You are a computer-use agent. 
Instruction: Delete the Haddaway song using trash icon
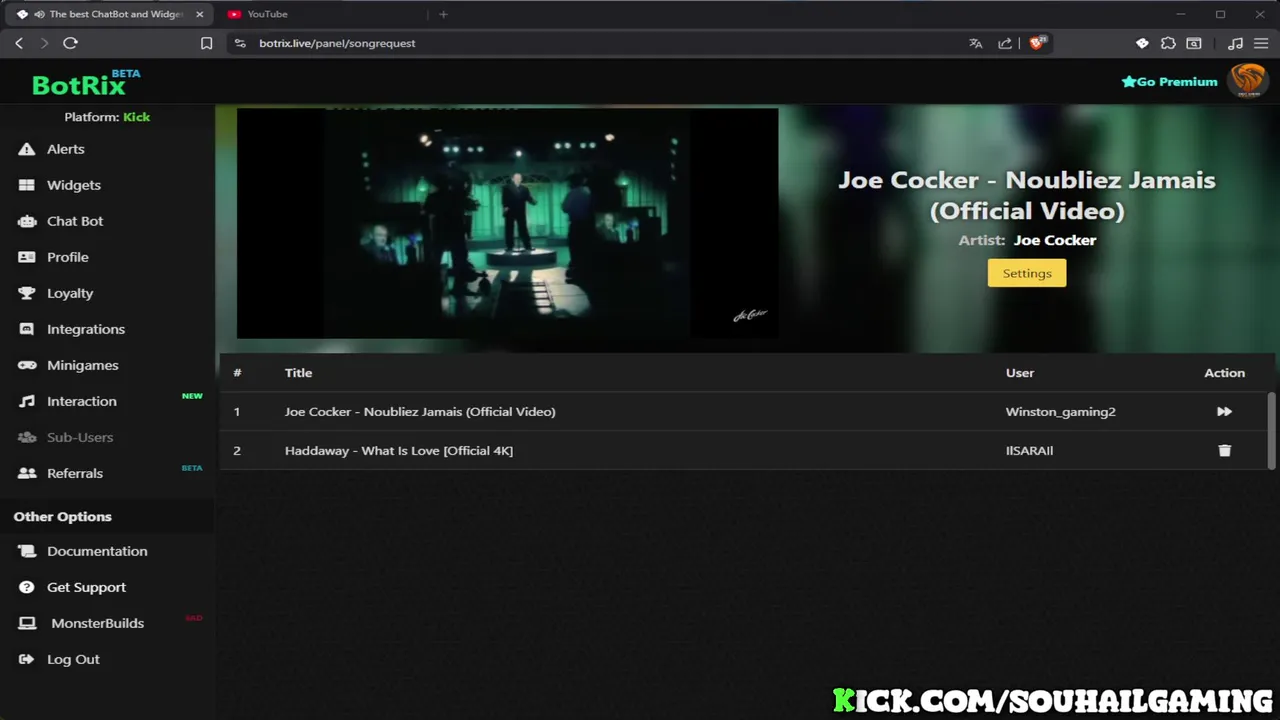coord(1224,450)
